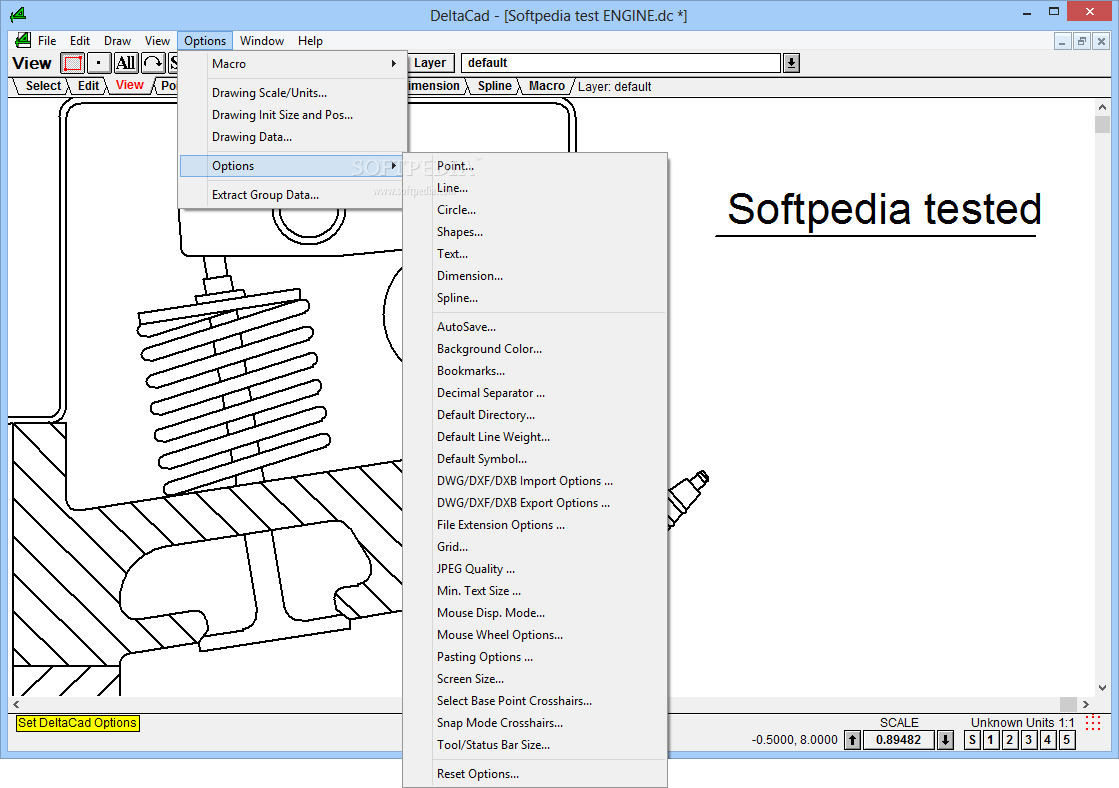Choose Drawing Scale/Units...
The height and width of the screenshot is (788, 1119).
[293, 93]
